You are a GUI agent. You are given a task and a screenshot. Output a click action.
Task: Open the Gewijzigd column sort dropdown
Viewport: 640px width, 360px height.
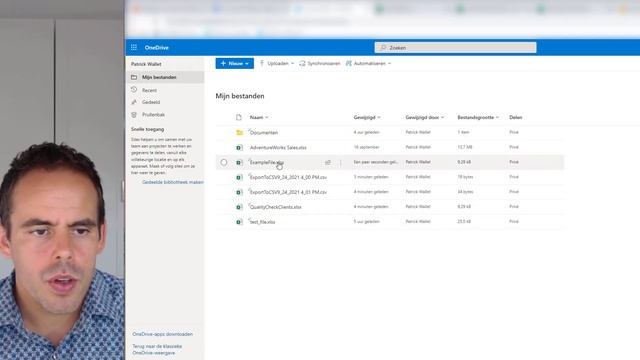click(379, 118)
